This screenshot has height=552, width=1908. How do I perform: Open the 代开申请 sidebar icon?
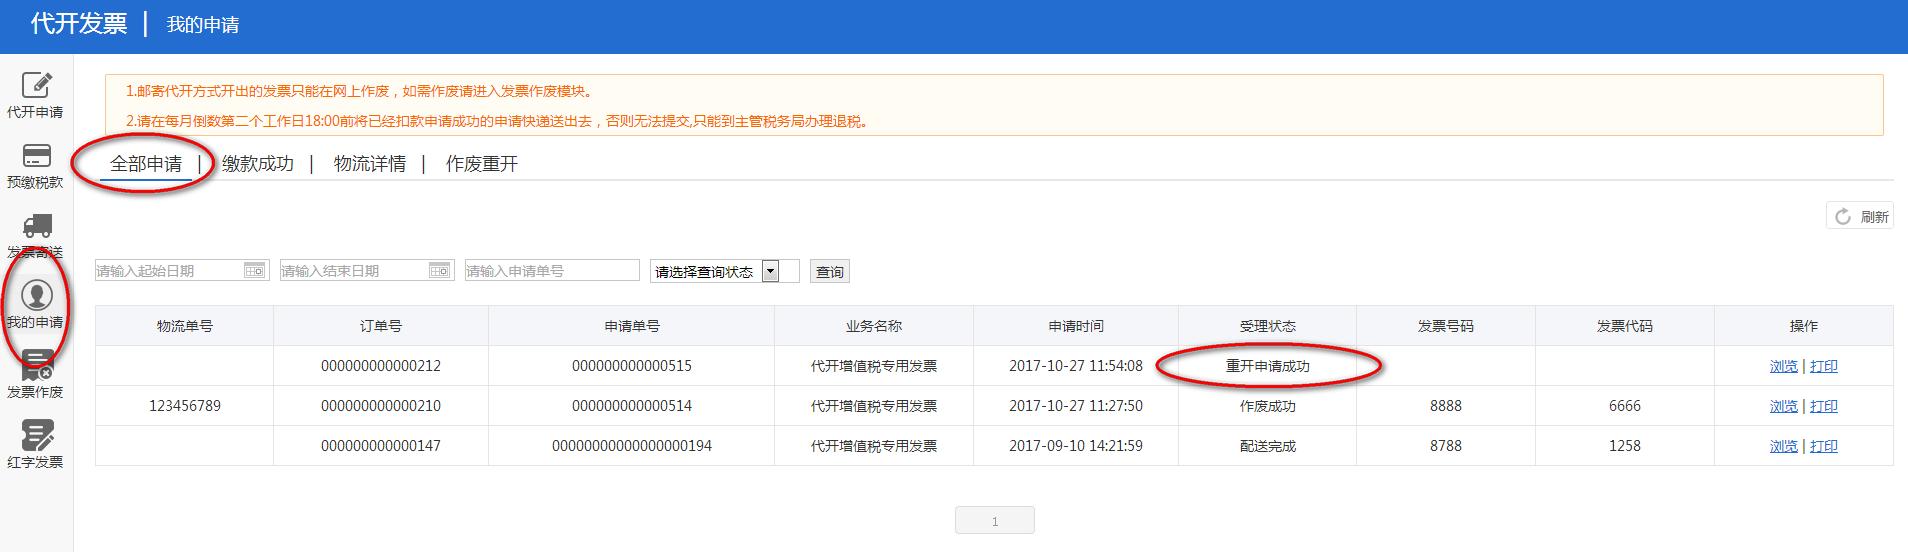pyautogui.click(x=37, y=85)
